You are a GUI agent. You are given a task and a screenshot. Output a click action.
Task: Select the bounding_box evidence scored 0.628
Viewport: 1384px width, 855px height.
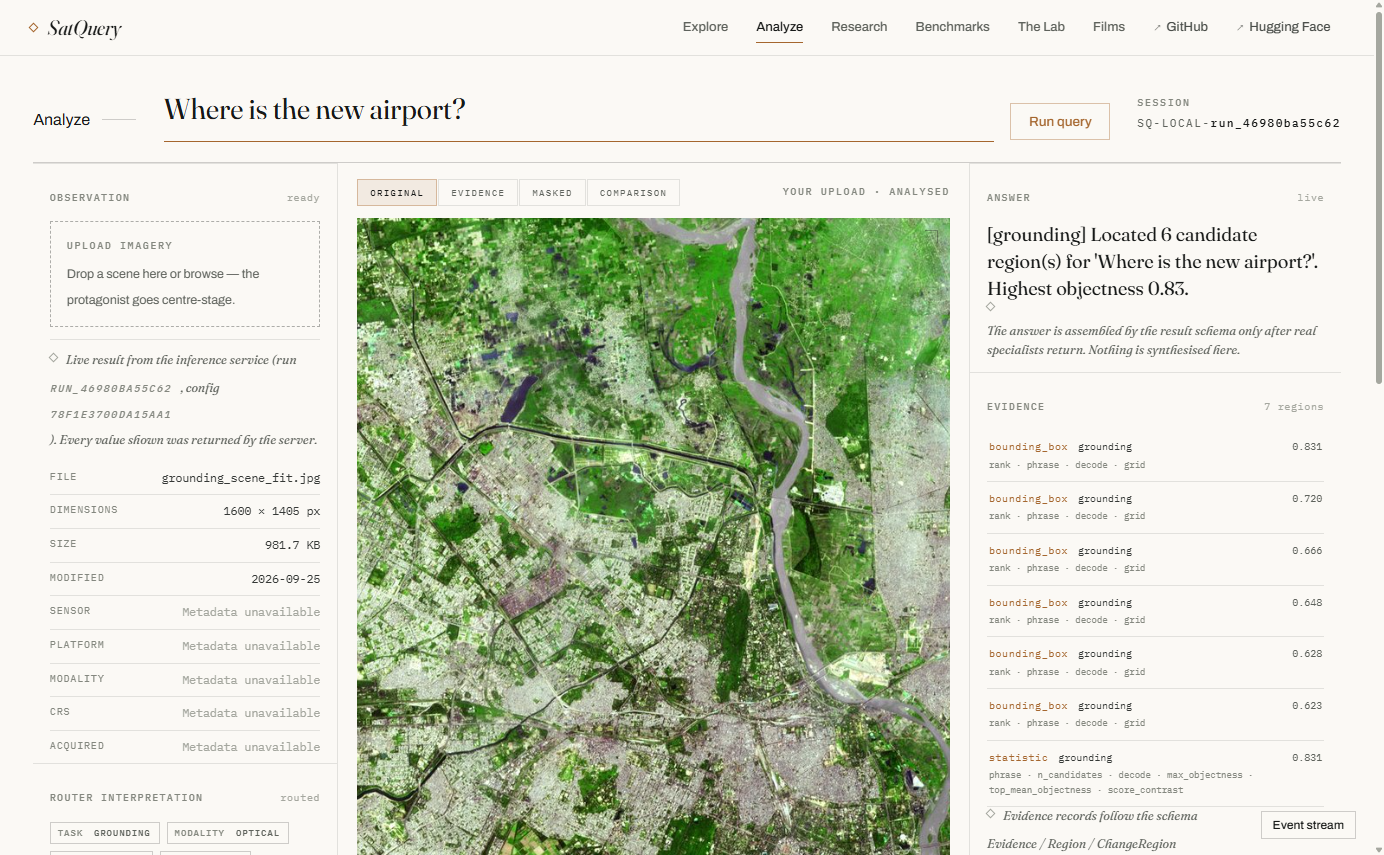[1155, 663]
